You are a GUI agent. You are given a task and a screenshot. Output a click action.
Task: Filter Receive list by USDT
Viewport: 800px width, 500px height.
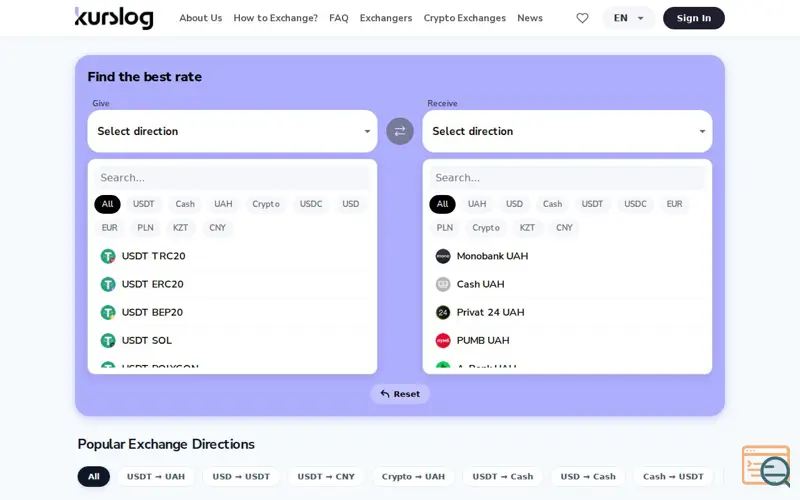[592, 204]
